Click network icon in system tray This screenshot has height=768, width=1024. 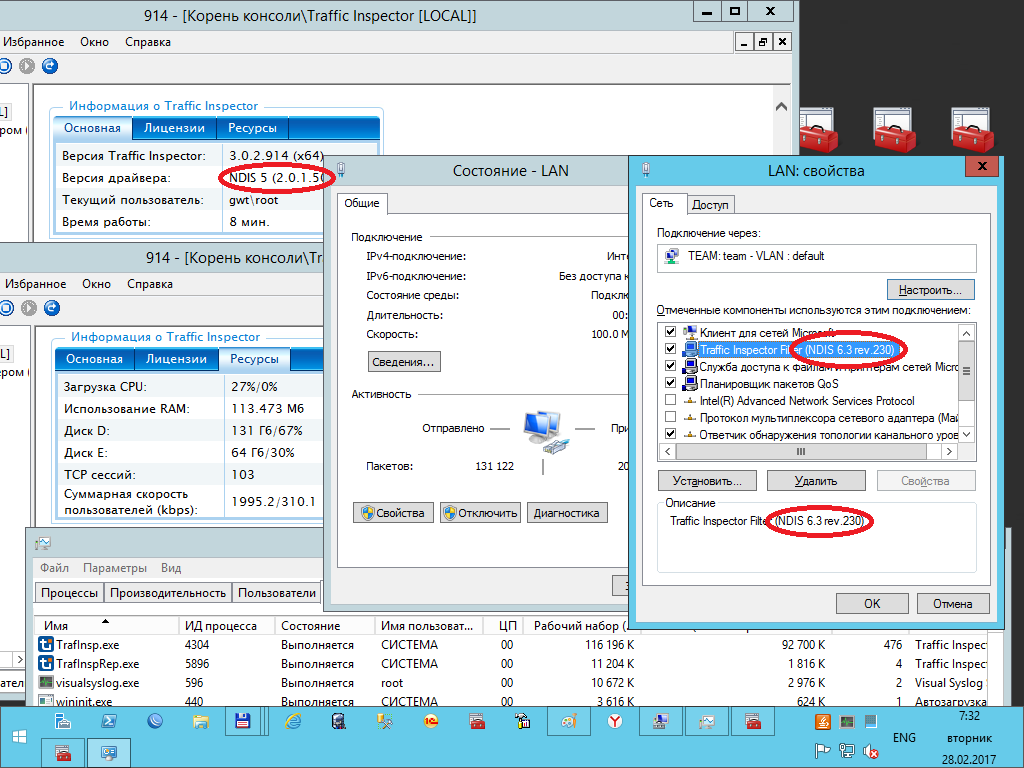tap(846, 752)
